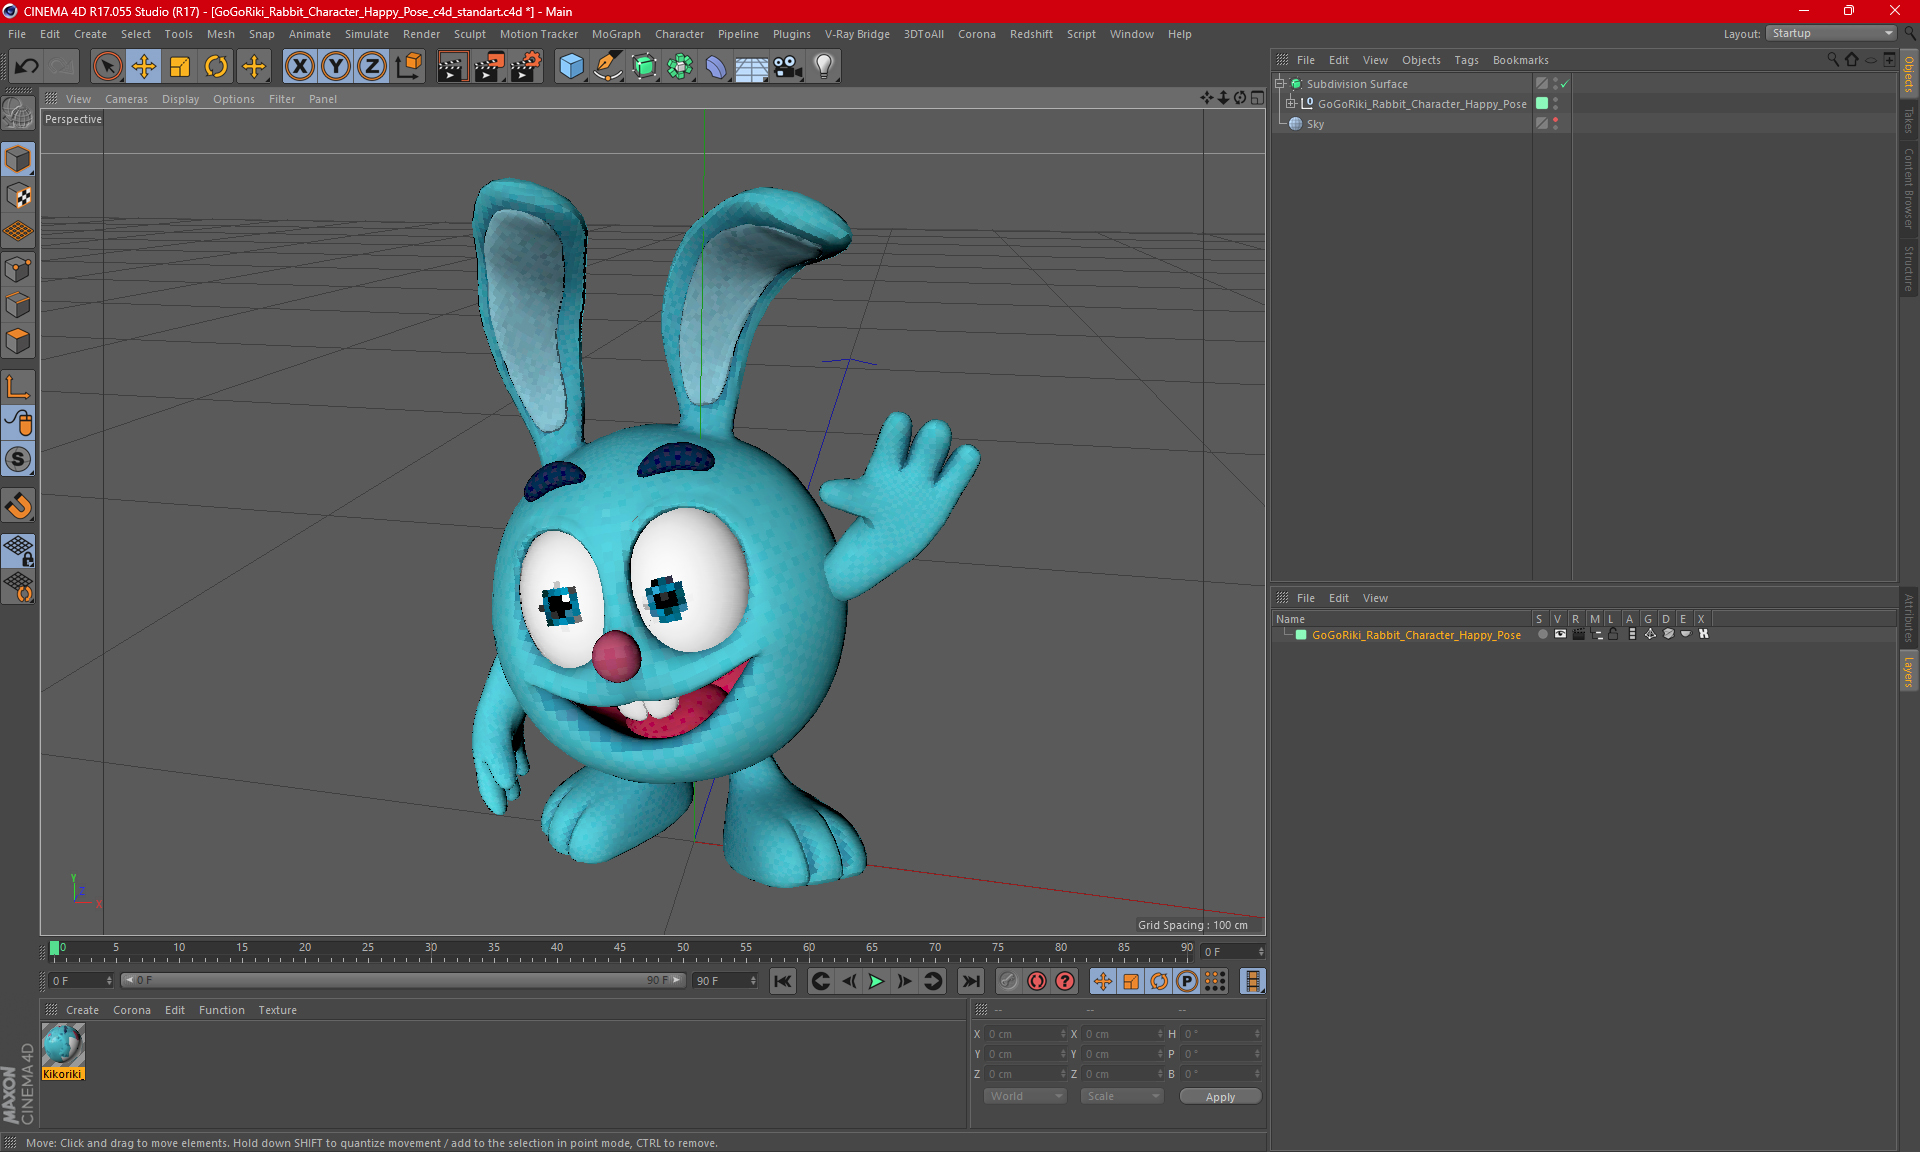Click the Undo arrow icon
Viewport: 1920px width, 1152px height.
(x=27, y=67)
